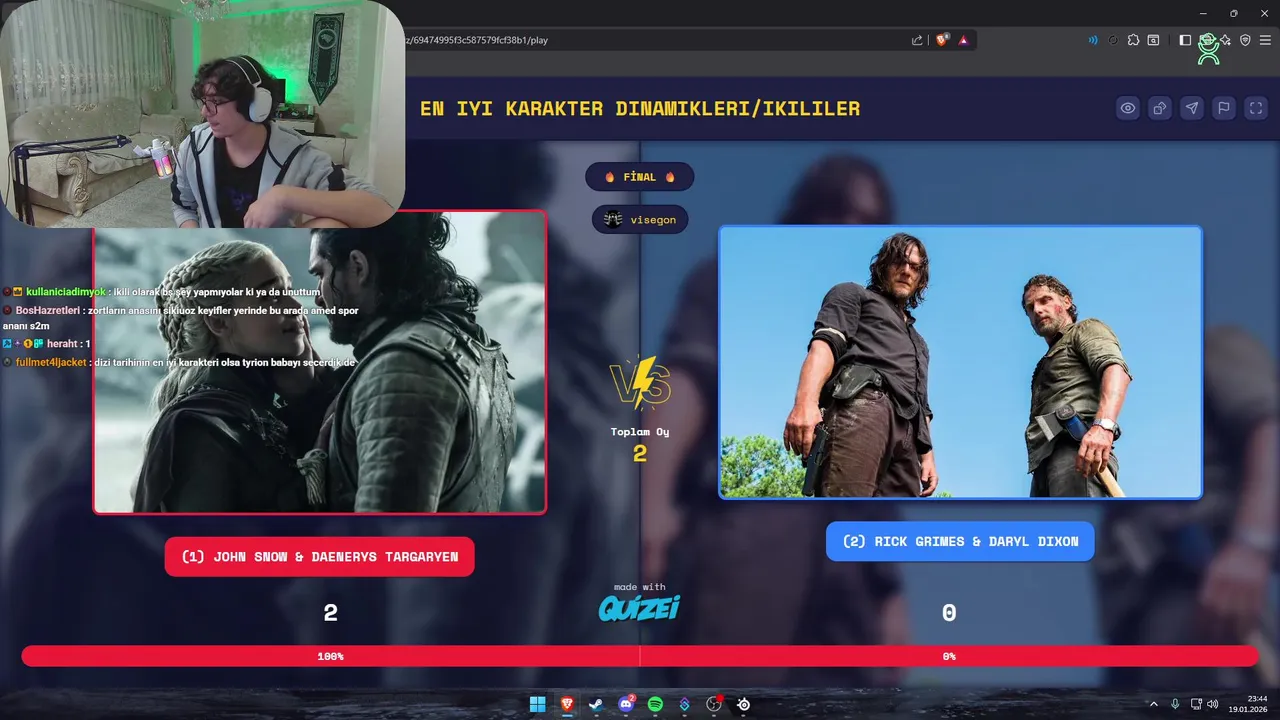Click the tab search toolbar icon
1280x720 pixels.
pyautogui.click(x=1153, y=40)
